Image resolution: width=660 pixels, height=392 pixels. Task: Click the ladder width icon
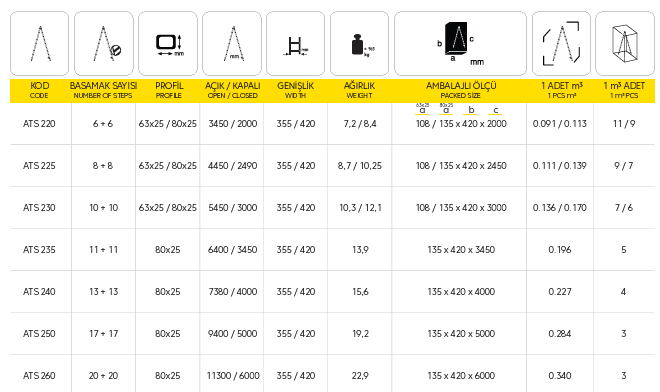click(x=295, y=43)
